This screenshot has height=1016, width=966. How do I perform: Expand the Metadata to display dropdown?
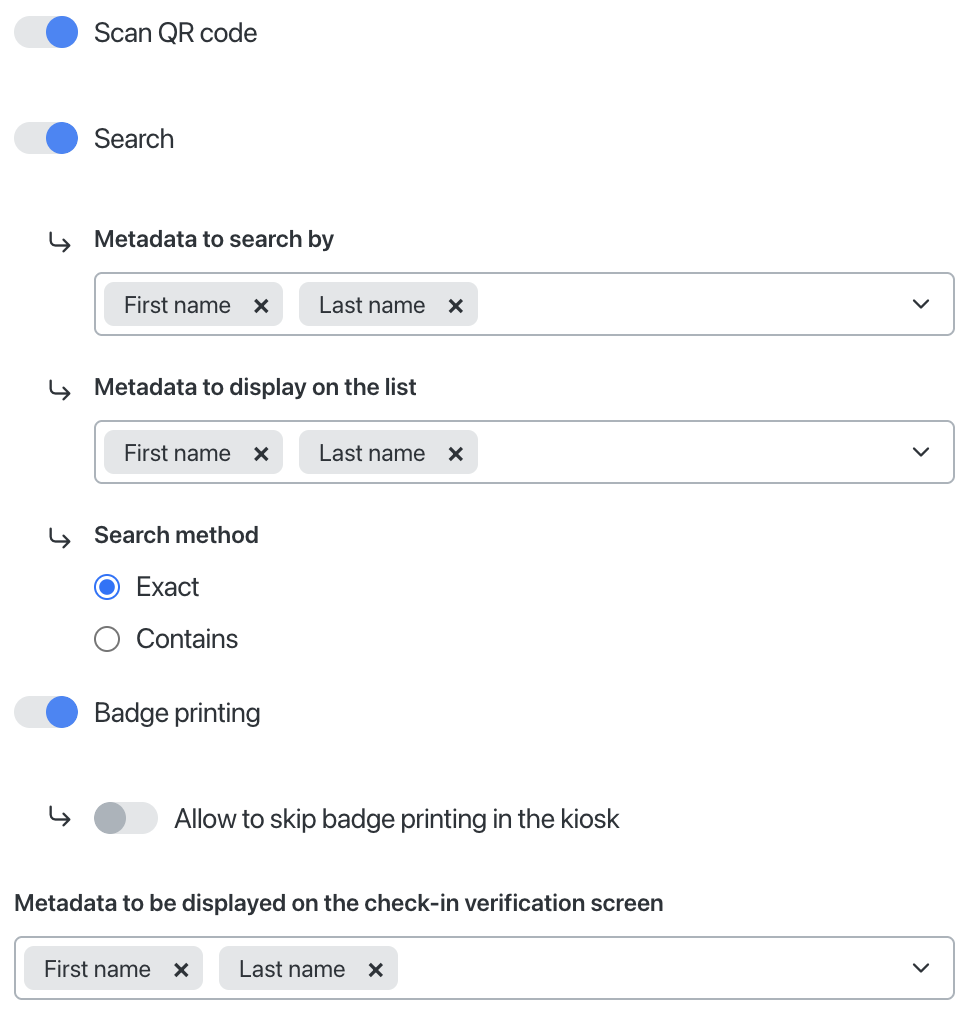pos(920,452)
